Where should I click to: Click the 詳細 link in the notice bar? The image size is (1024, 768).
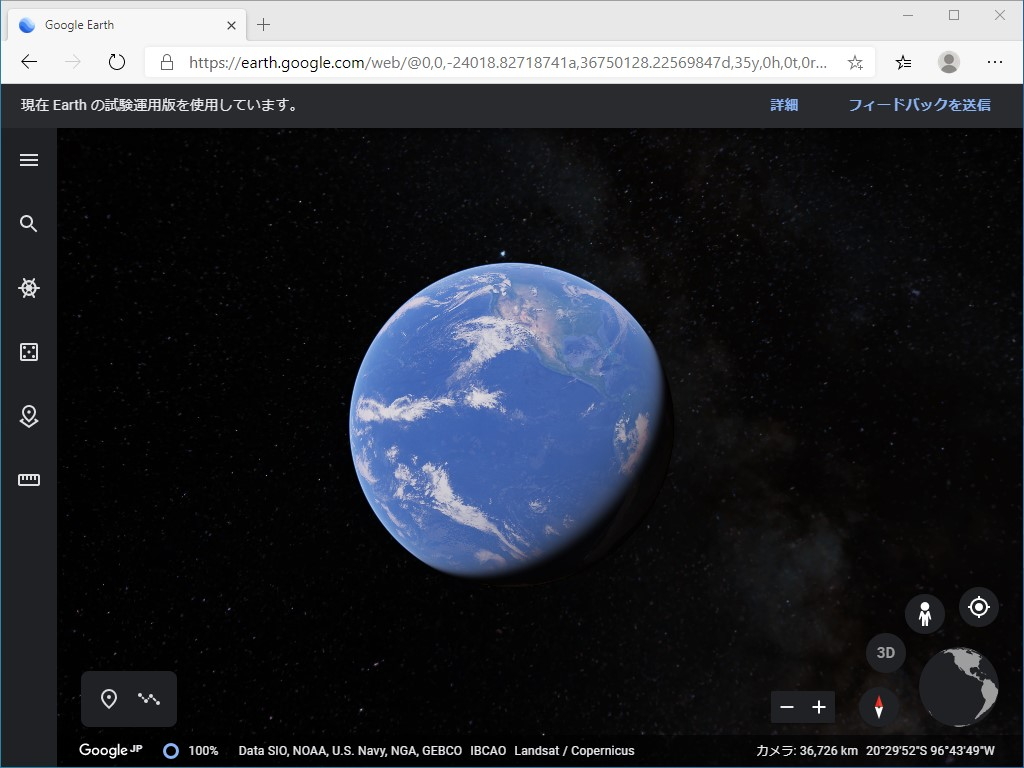click(783, 104)
